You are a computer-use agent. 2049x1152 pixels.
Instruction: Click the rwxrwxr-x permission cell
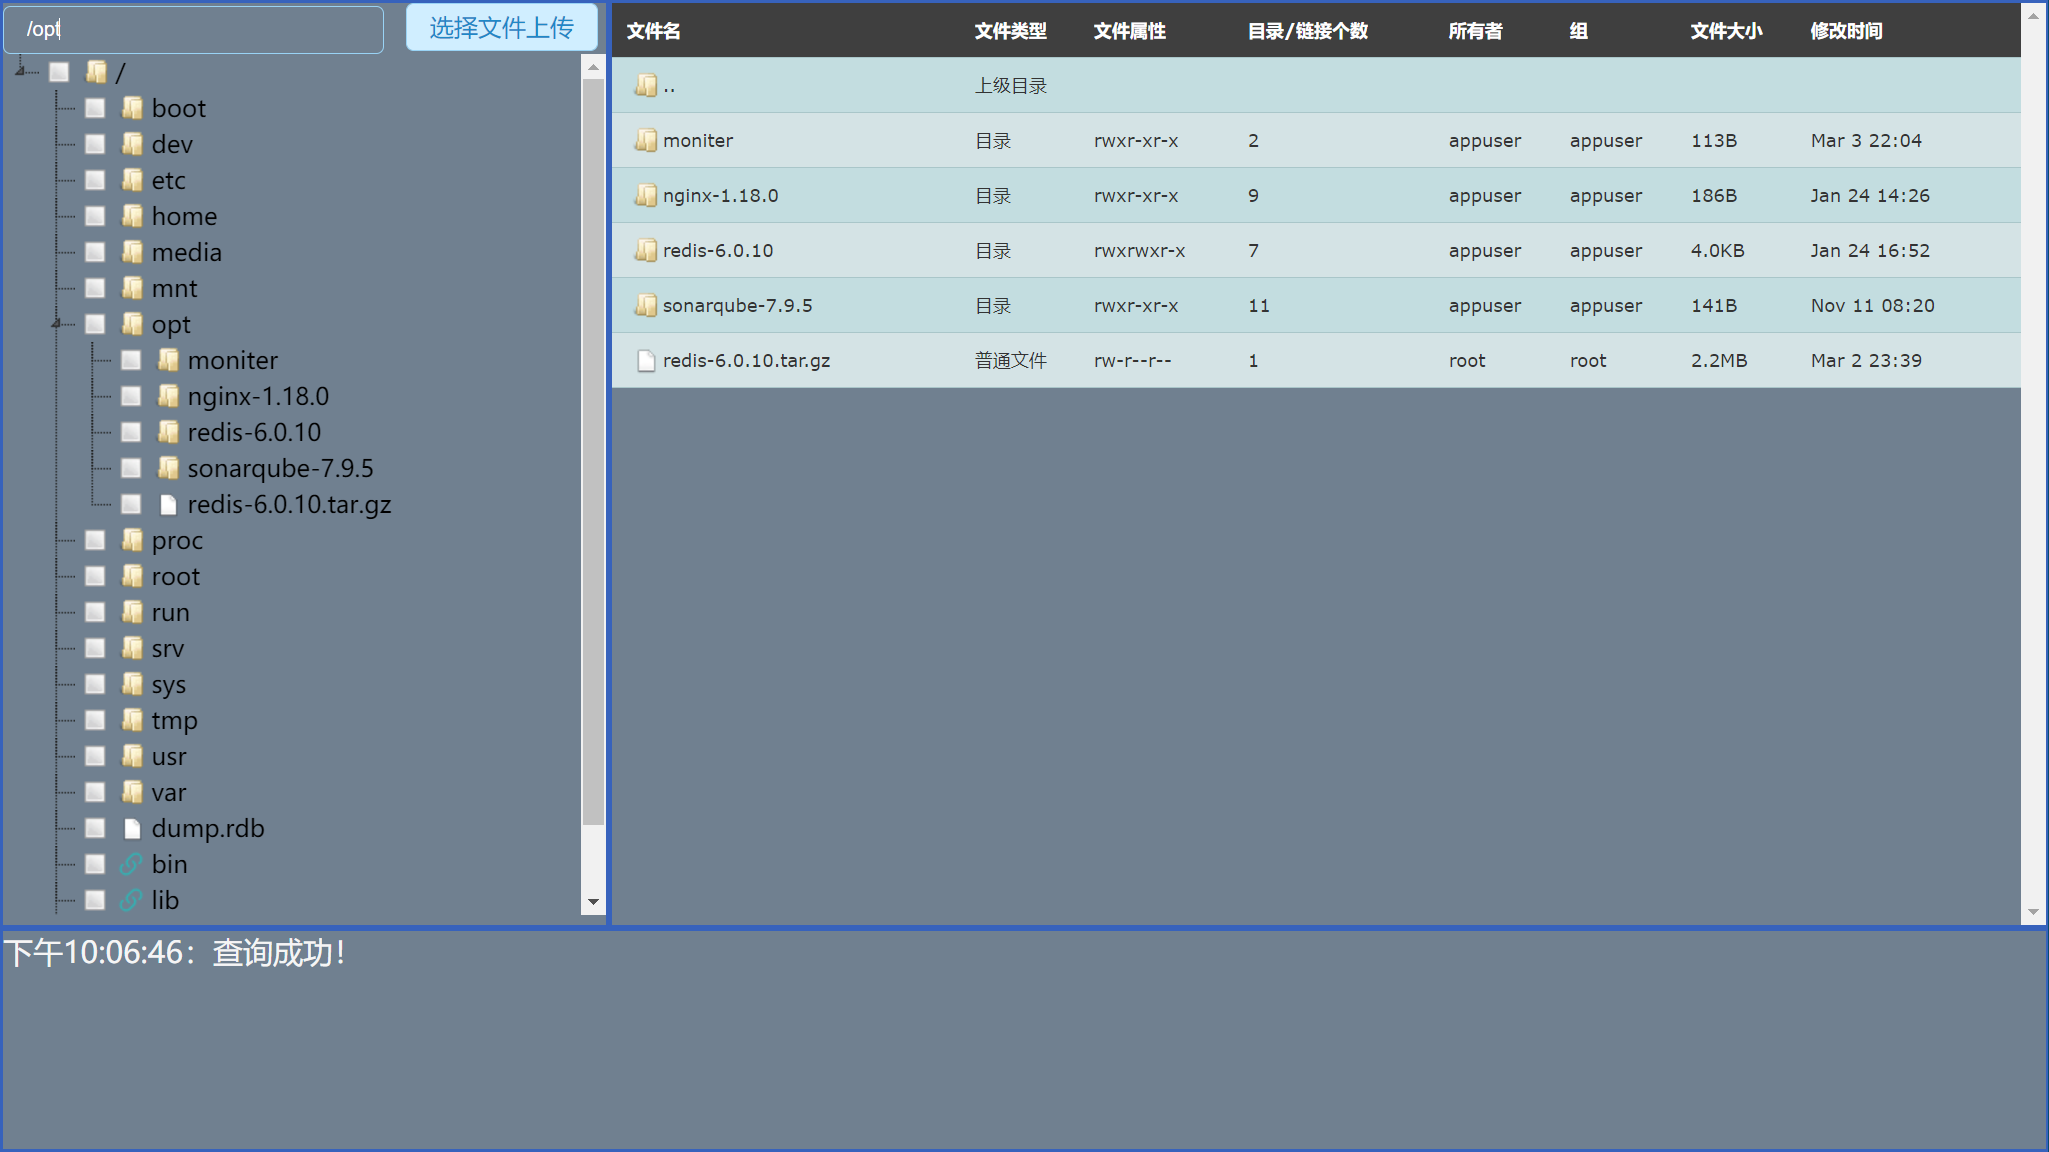click(x=1139, y=250)
